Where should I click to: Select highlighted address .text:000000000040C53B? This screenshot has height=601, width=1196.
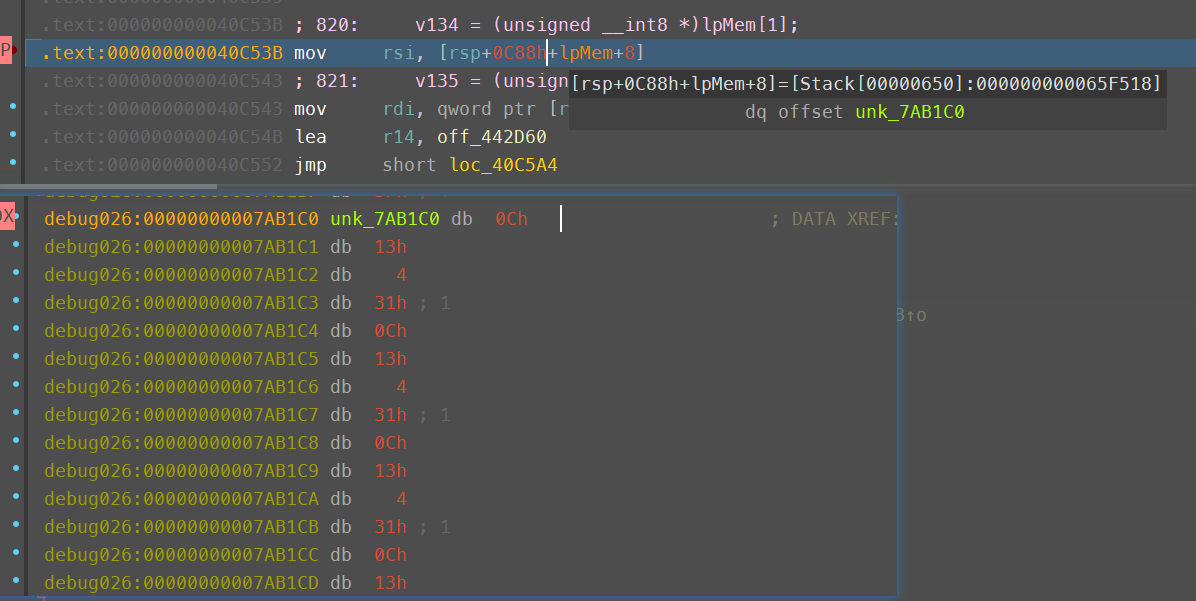pos(162,53)
